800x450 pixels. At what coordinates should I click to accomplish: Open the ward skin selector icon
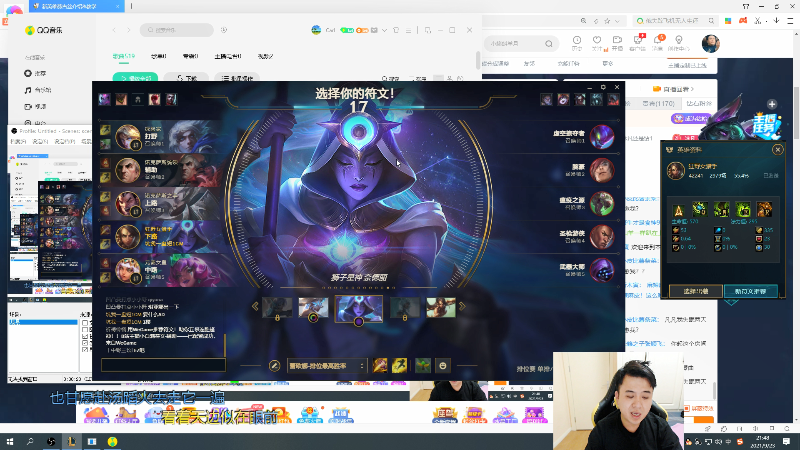[x=423, y=365]
